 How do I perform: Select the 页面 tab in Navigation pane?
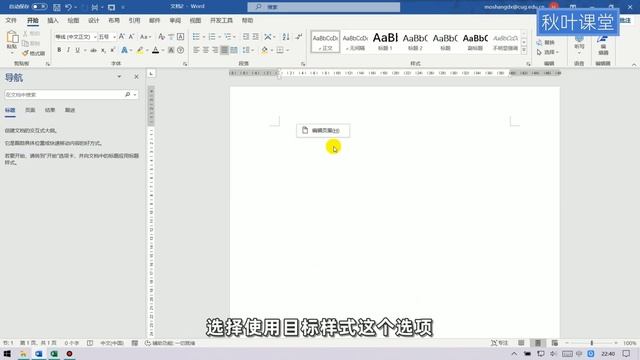pos(30,110)
